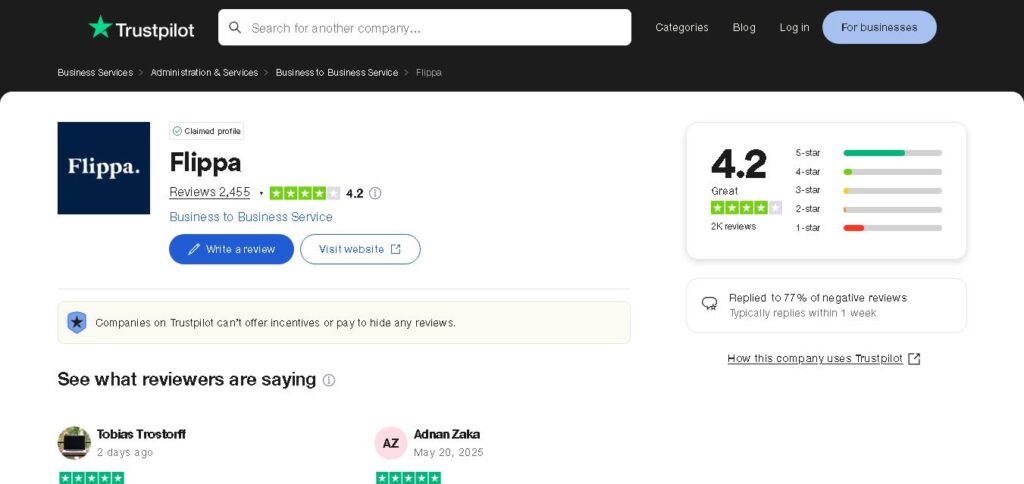The height and width of the screenshot is (484, 1024).
Task: Open the blue Business to Business Service category link
Action: [251, 217]
